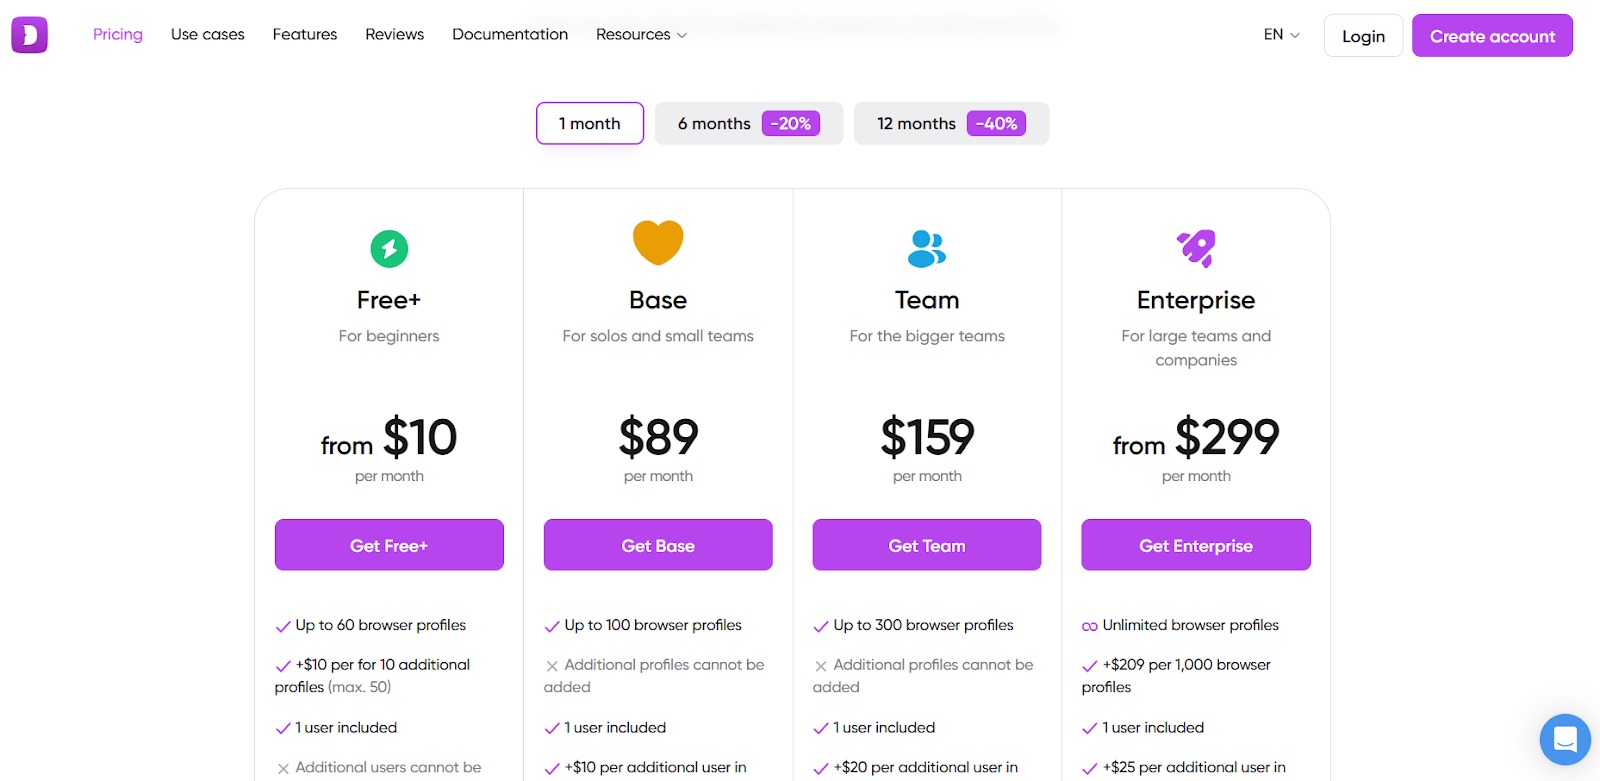Click the Get Enterprise button

click(1196, 545)
